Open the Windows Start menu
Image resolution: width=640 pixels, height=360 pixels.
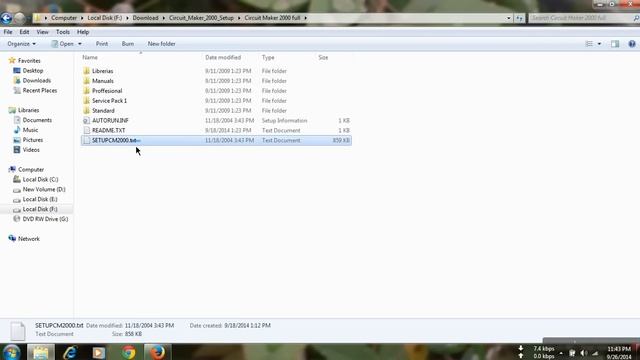click(x=12, y=352)
